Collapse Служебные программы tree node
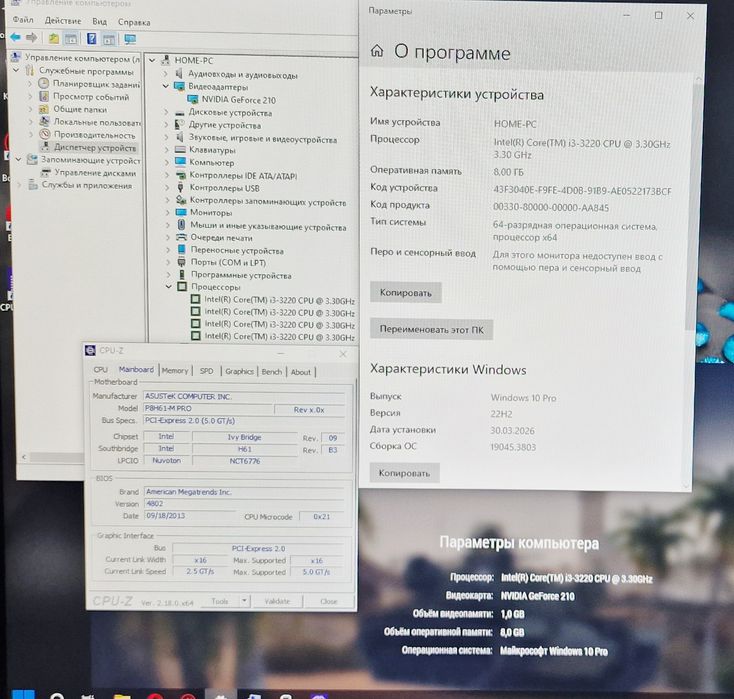 [16, 71]
